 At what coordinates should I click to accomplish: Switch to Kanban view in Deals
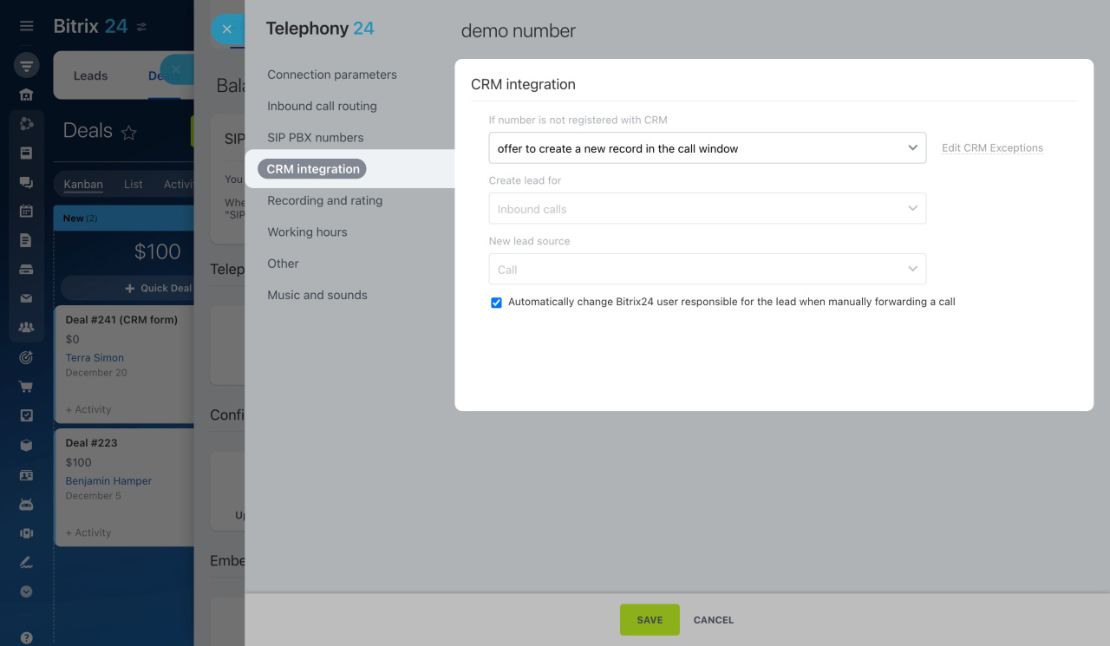click(83, 184)
